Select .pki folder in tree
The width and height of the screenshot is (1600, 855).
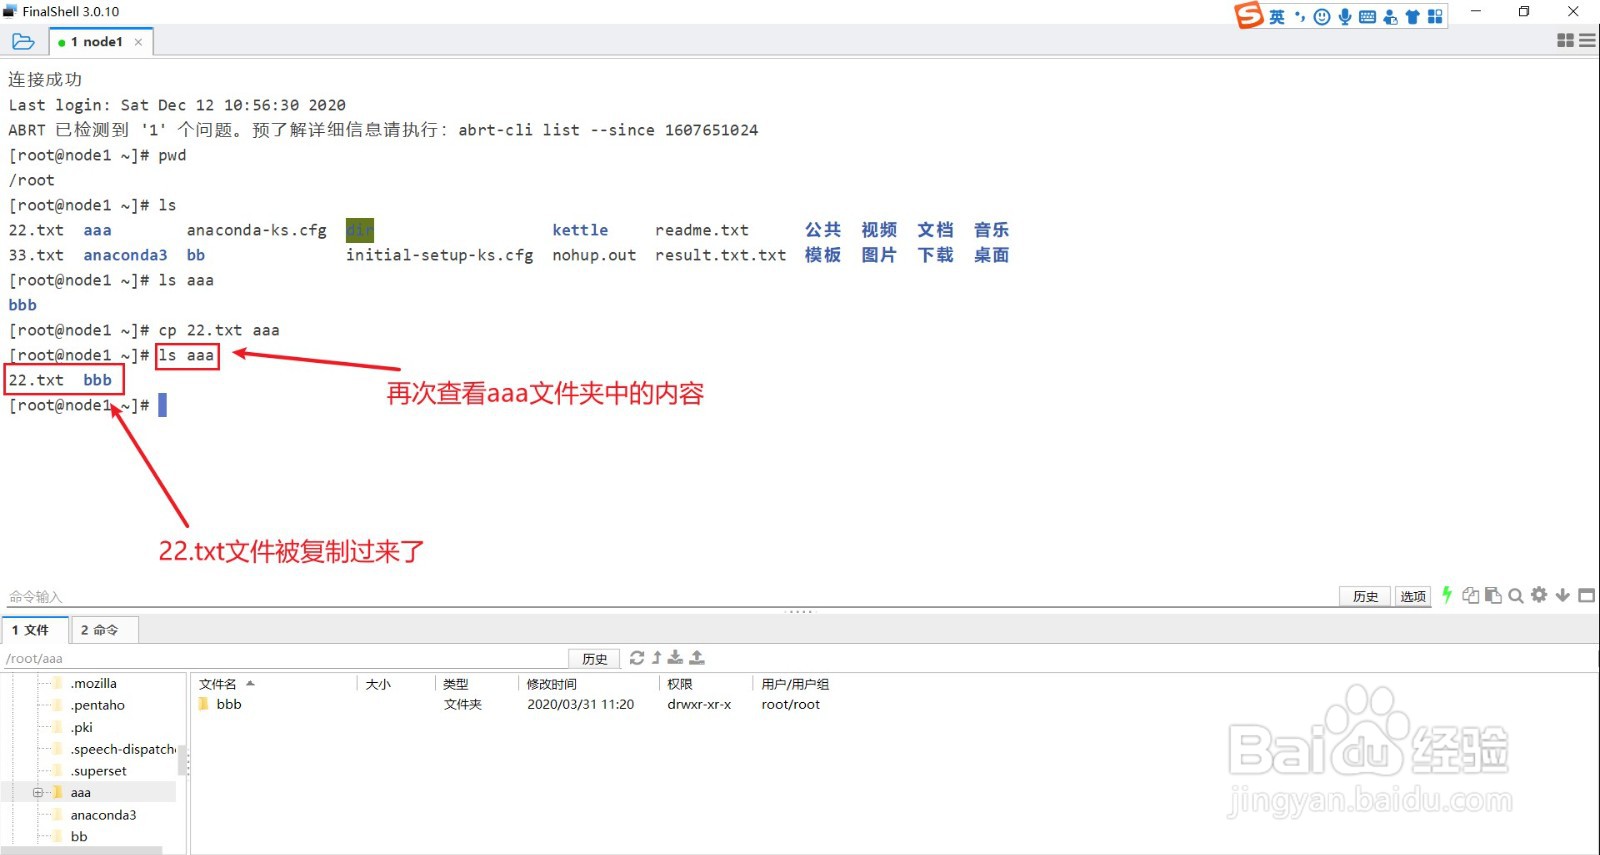81,728
